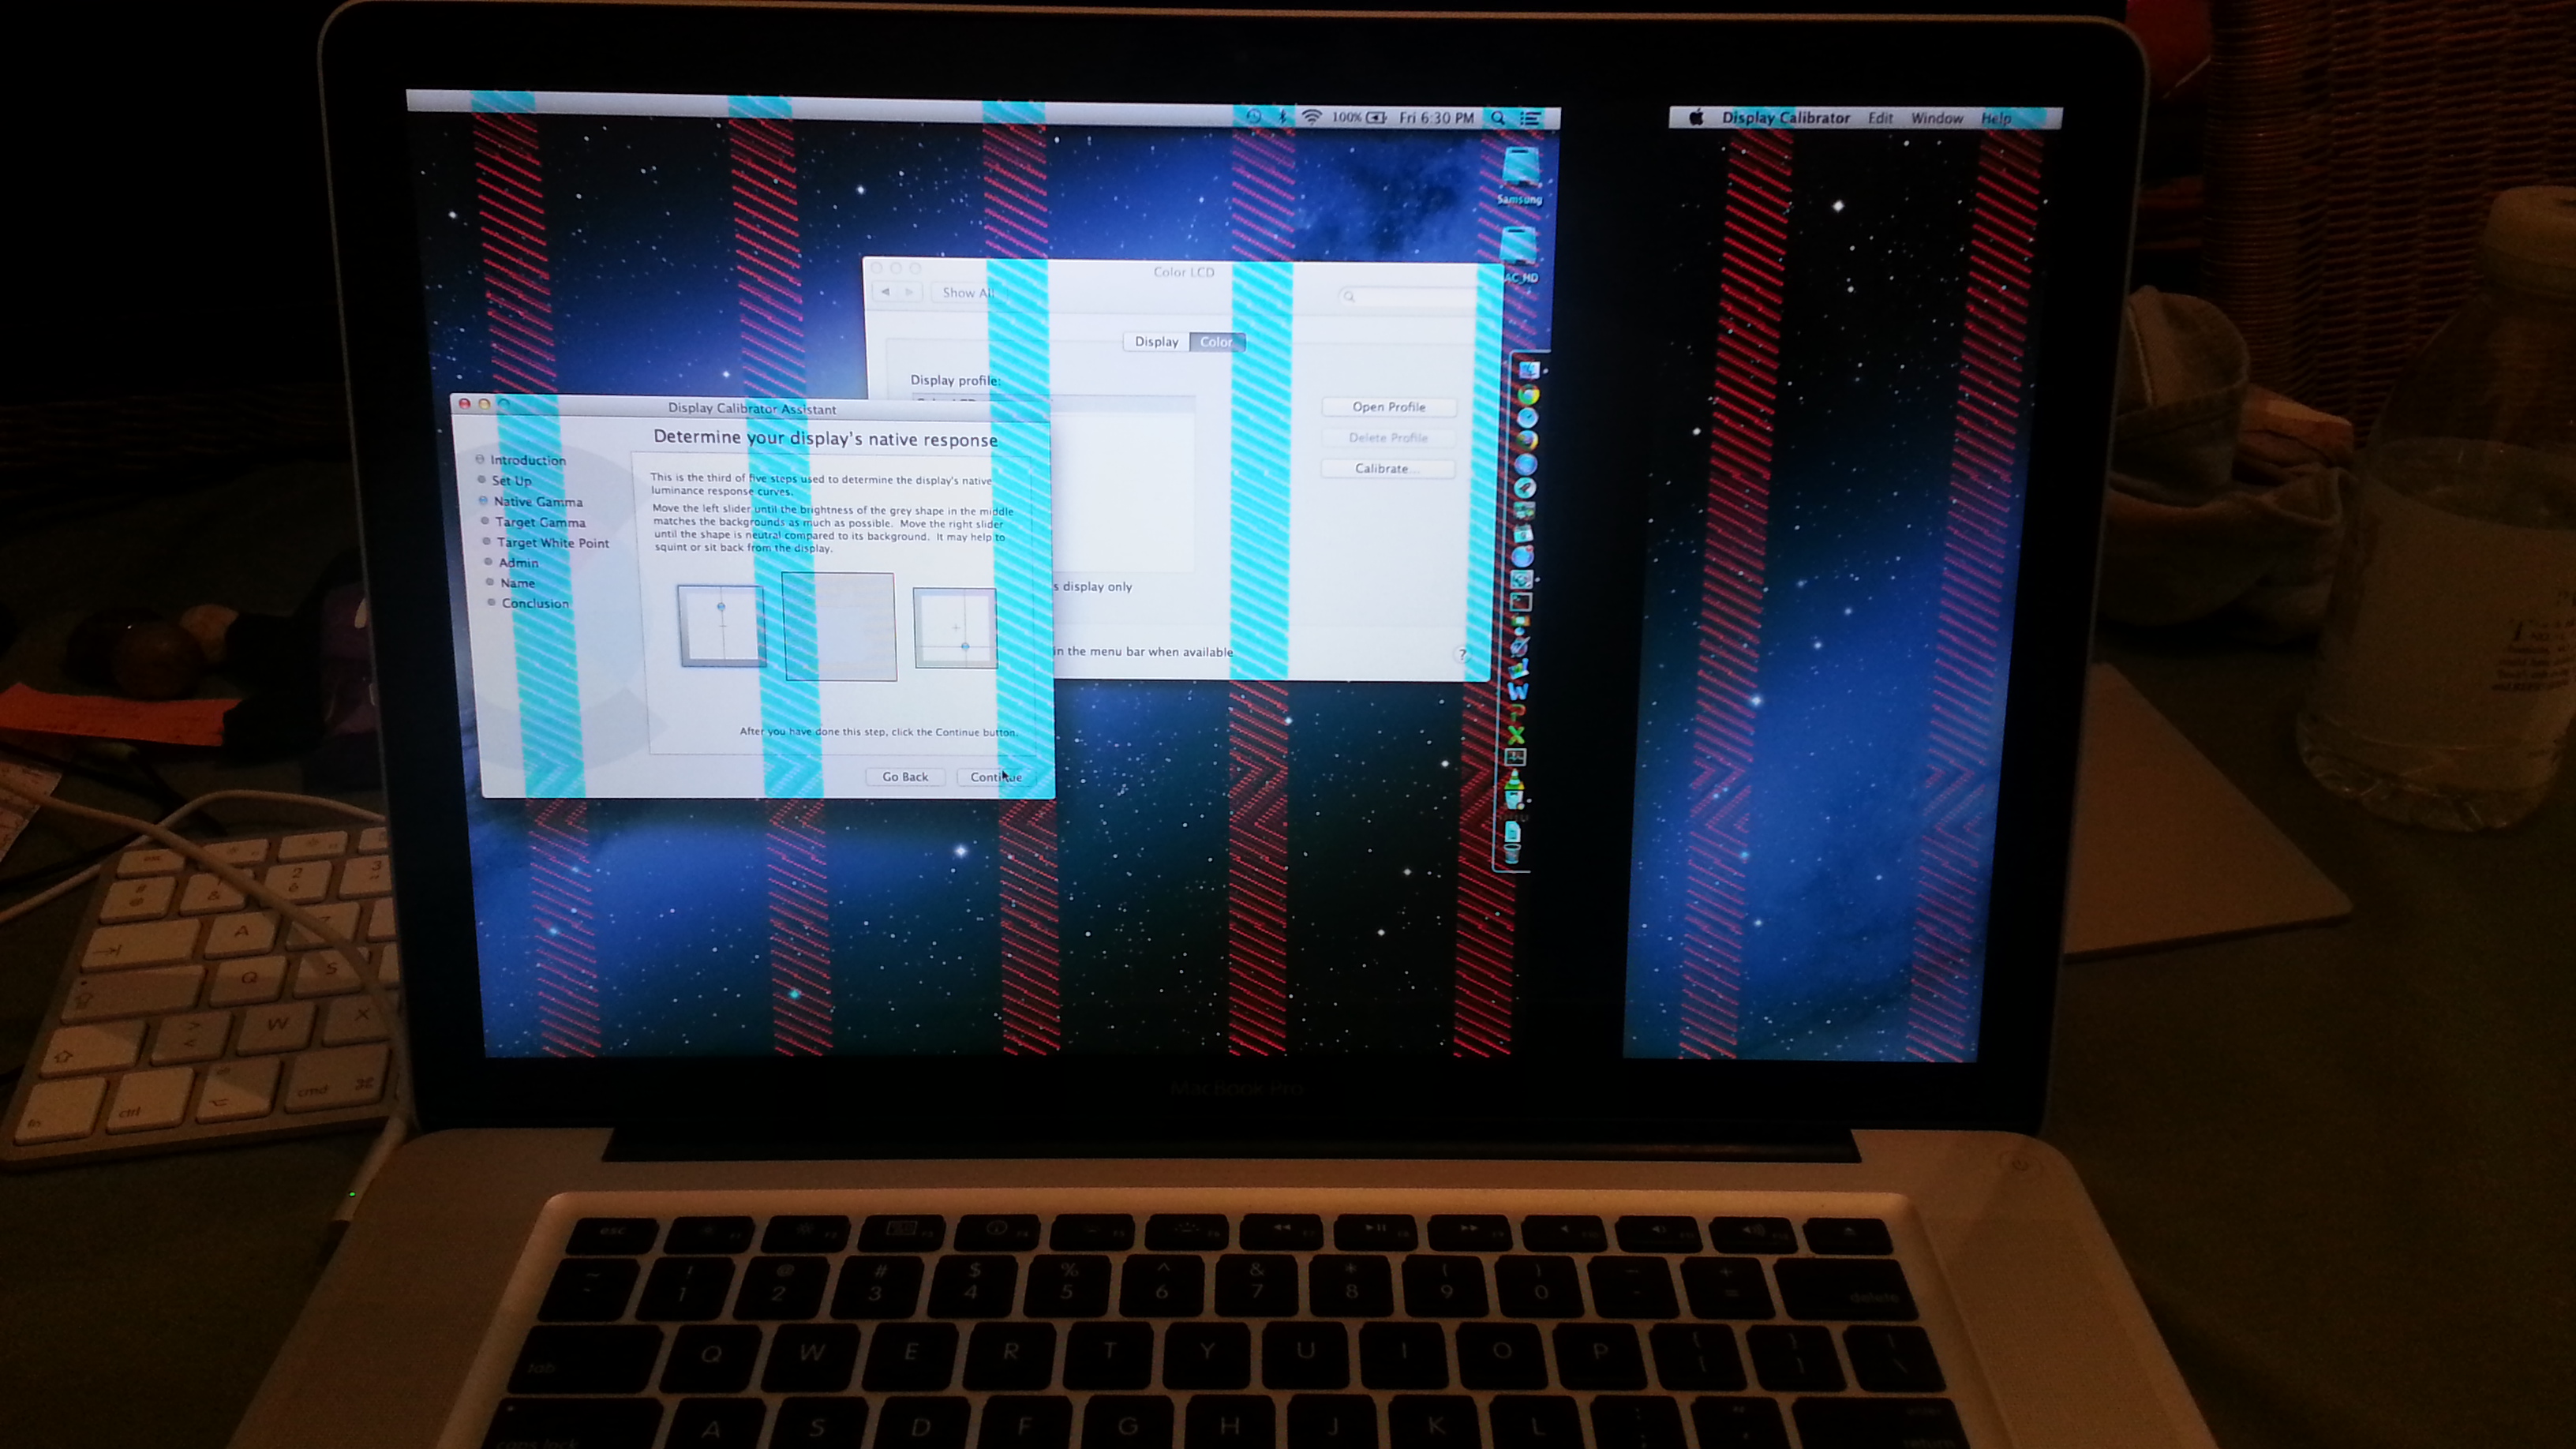Open Spotlight search magnifier icon
Image resolution: width=2576 pixels, height=1449 pixels.
pos(1498,118)
